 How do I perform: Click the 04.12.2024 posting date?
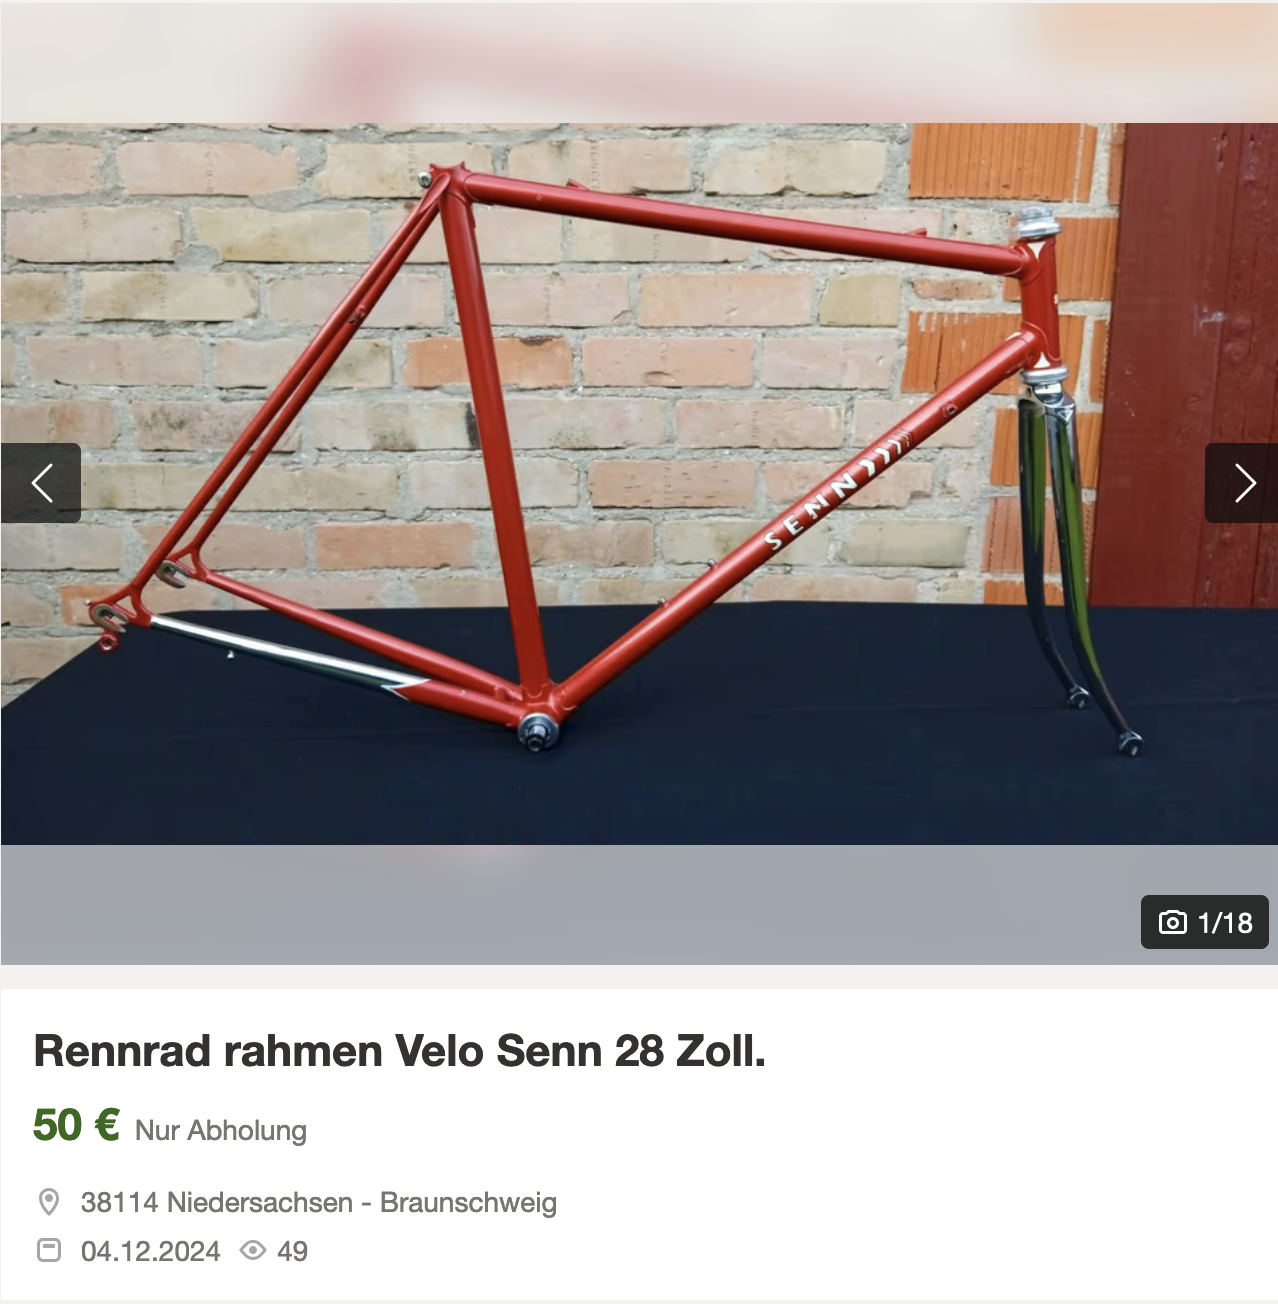(x=150, y=1251)
